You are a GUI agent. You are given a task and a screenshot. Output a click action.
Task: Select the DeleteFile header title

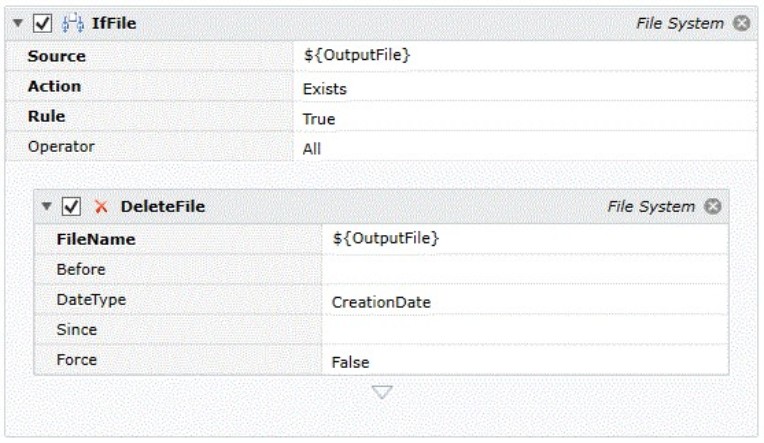163,207
